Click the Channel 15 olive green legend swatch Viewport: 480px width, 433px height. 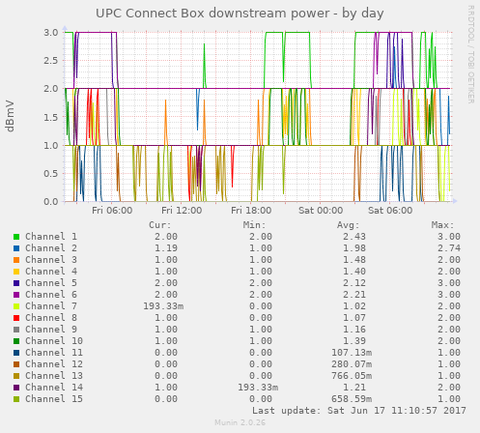(x=16, y=399)
